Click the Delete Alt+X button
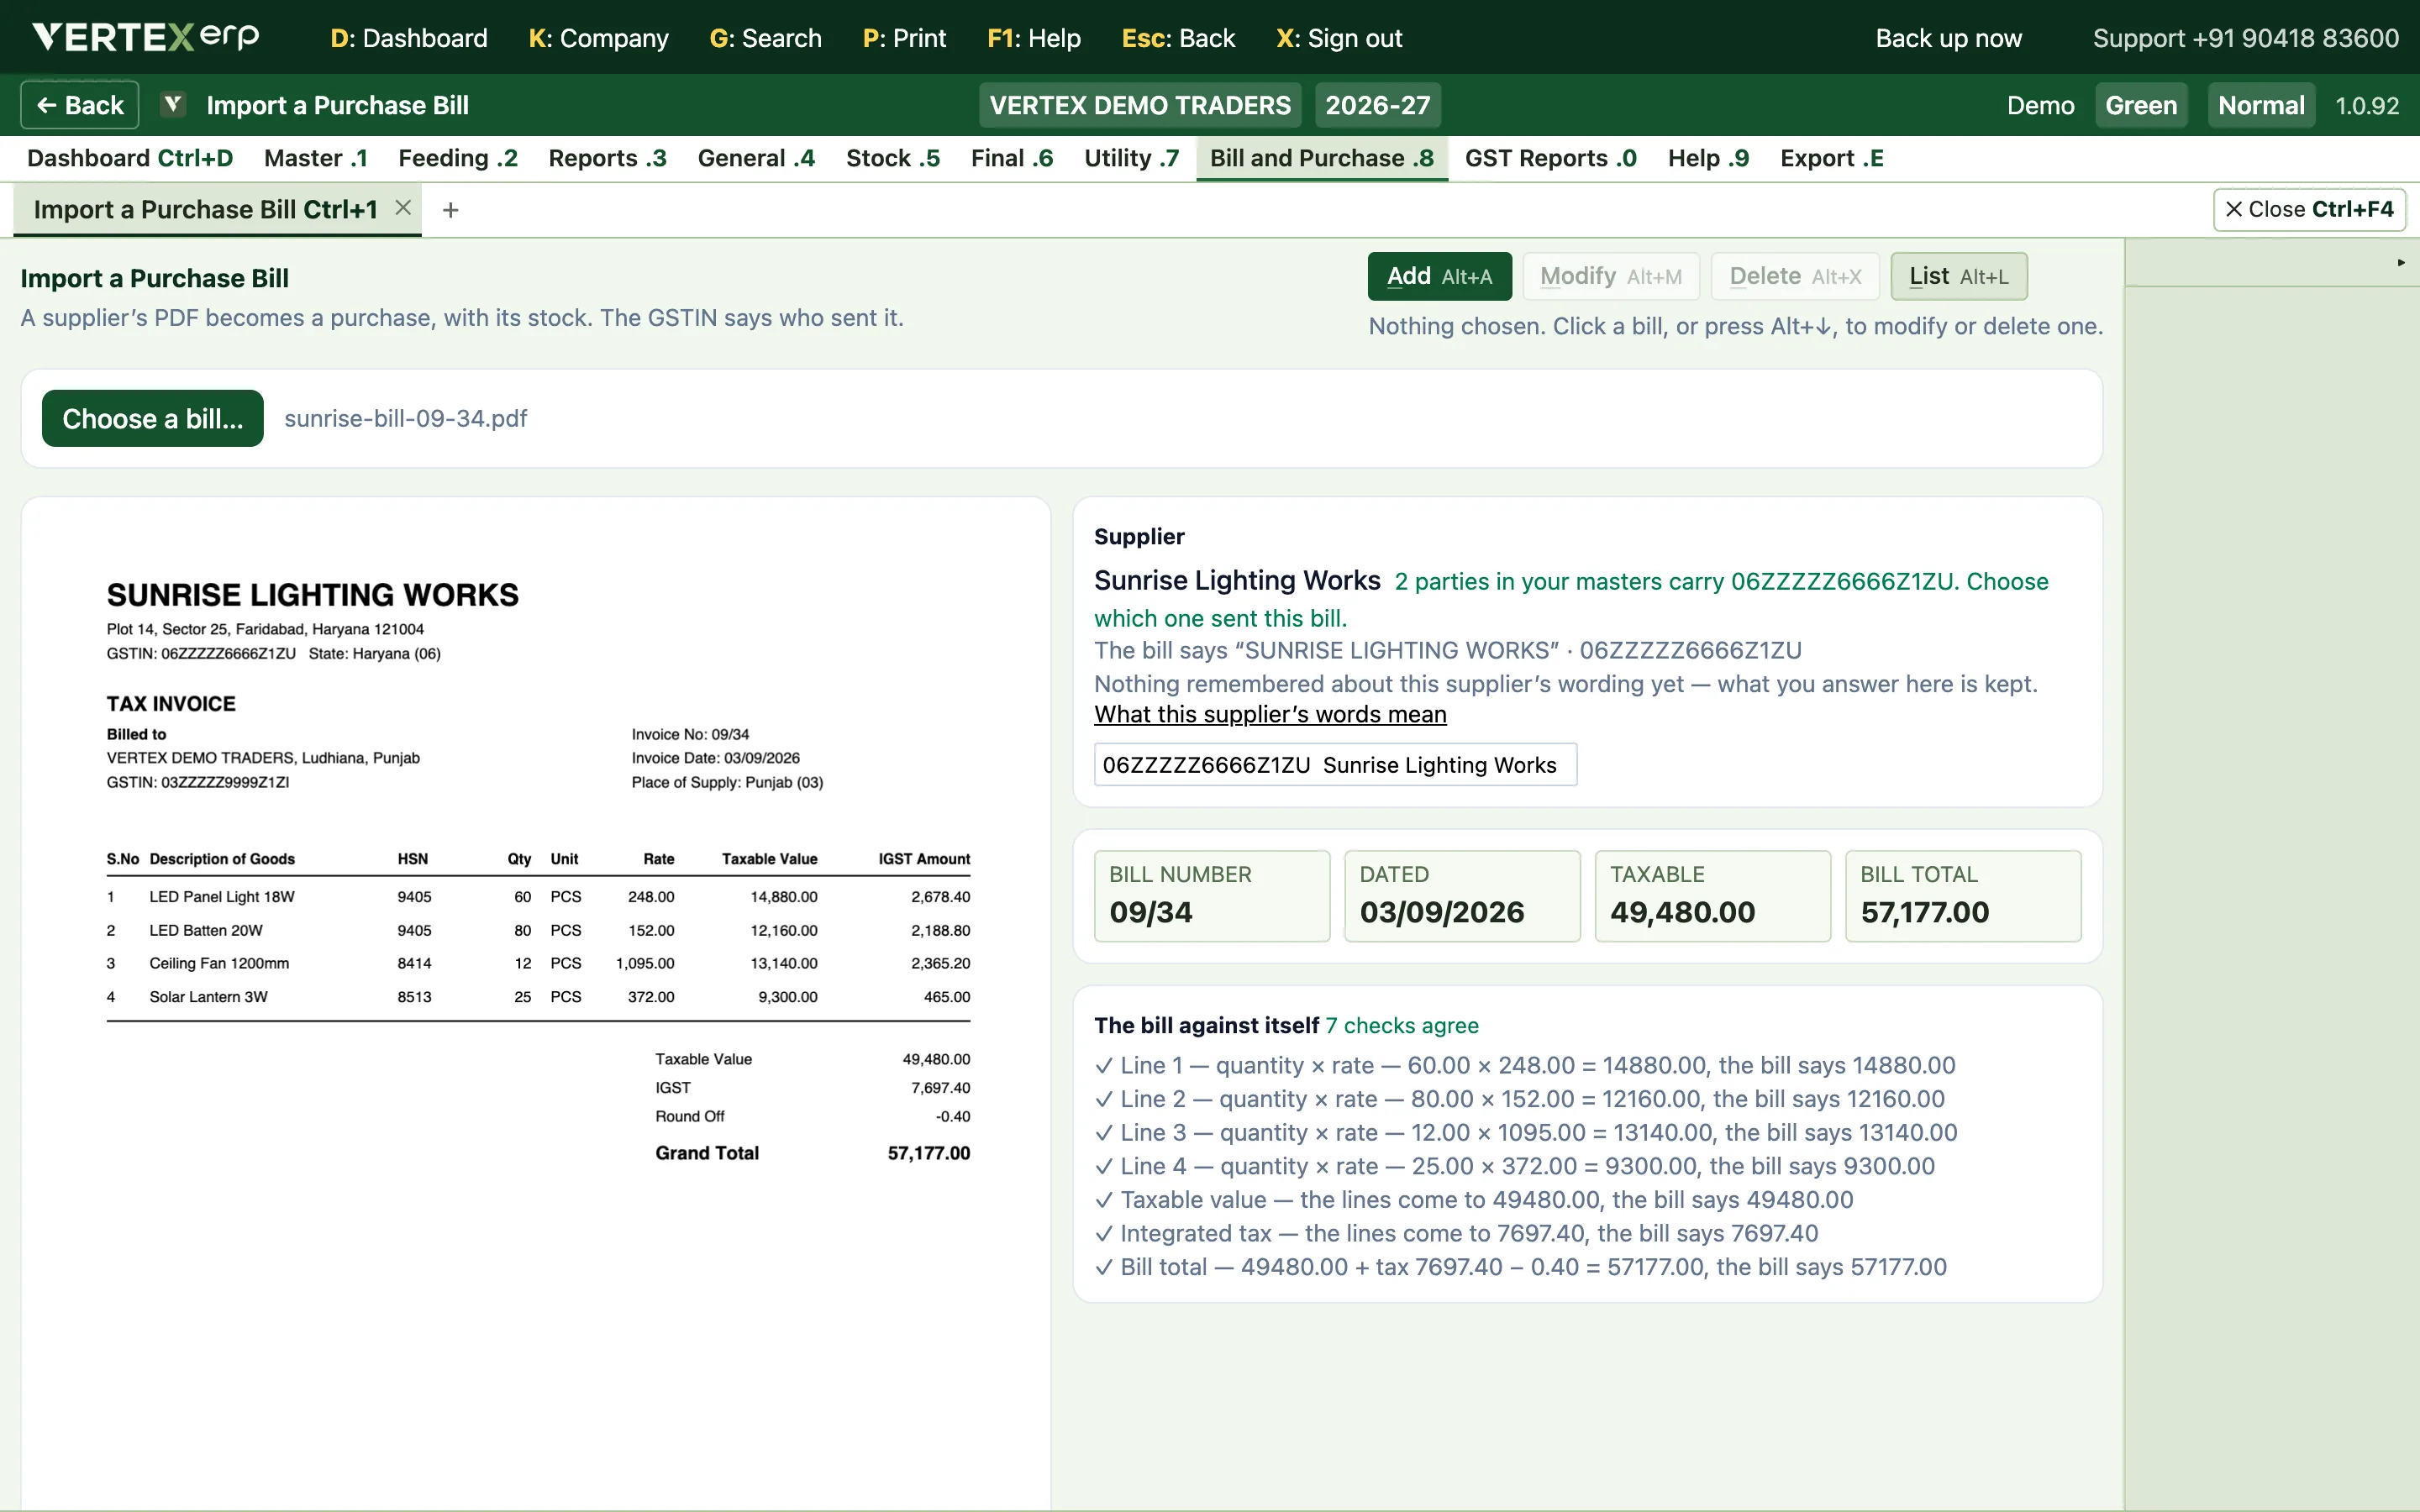 [1795, 276]
